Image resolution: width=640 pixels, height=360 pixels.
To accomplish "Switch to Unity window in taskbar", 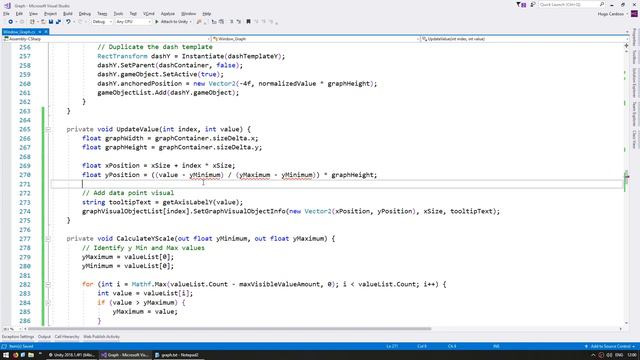I will coord(71,355).
